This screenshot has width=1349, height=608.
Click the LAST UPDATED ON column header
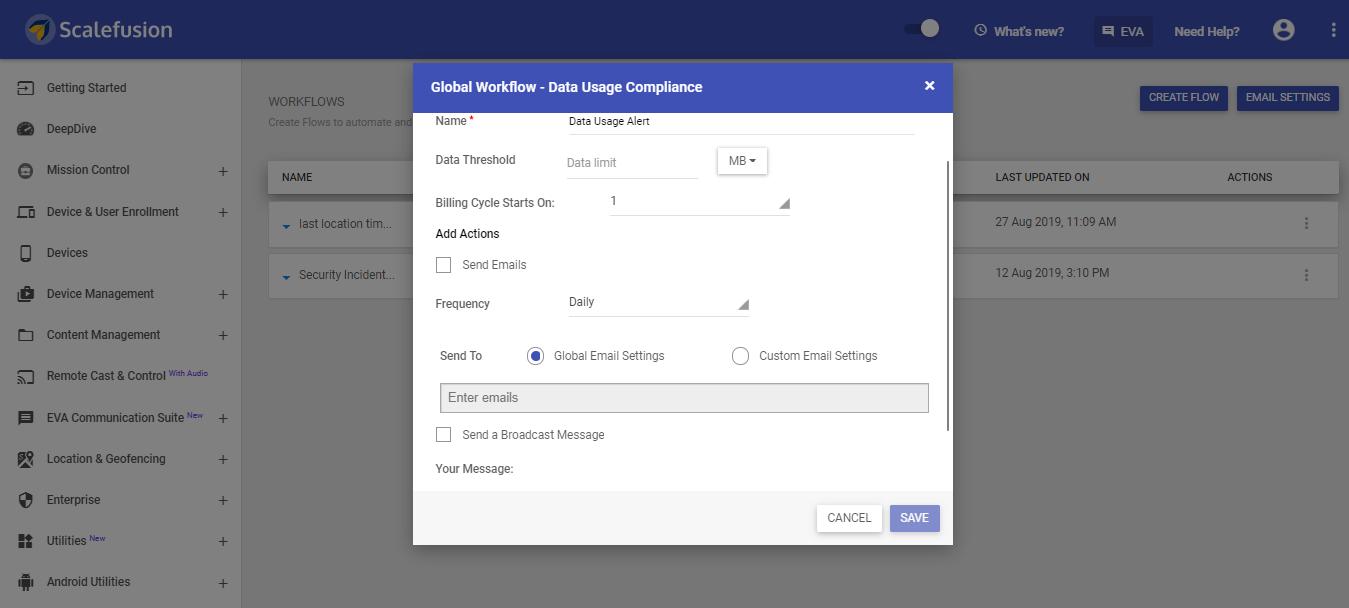1042,177
